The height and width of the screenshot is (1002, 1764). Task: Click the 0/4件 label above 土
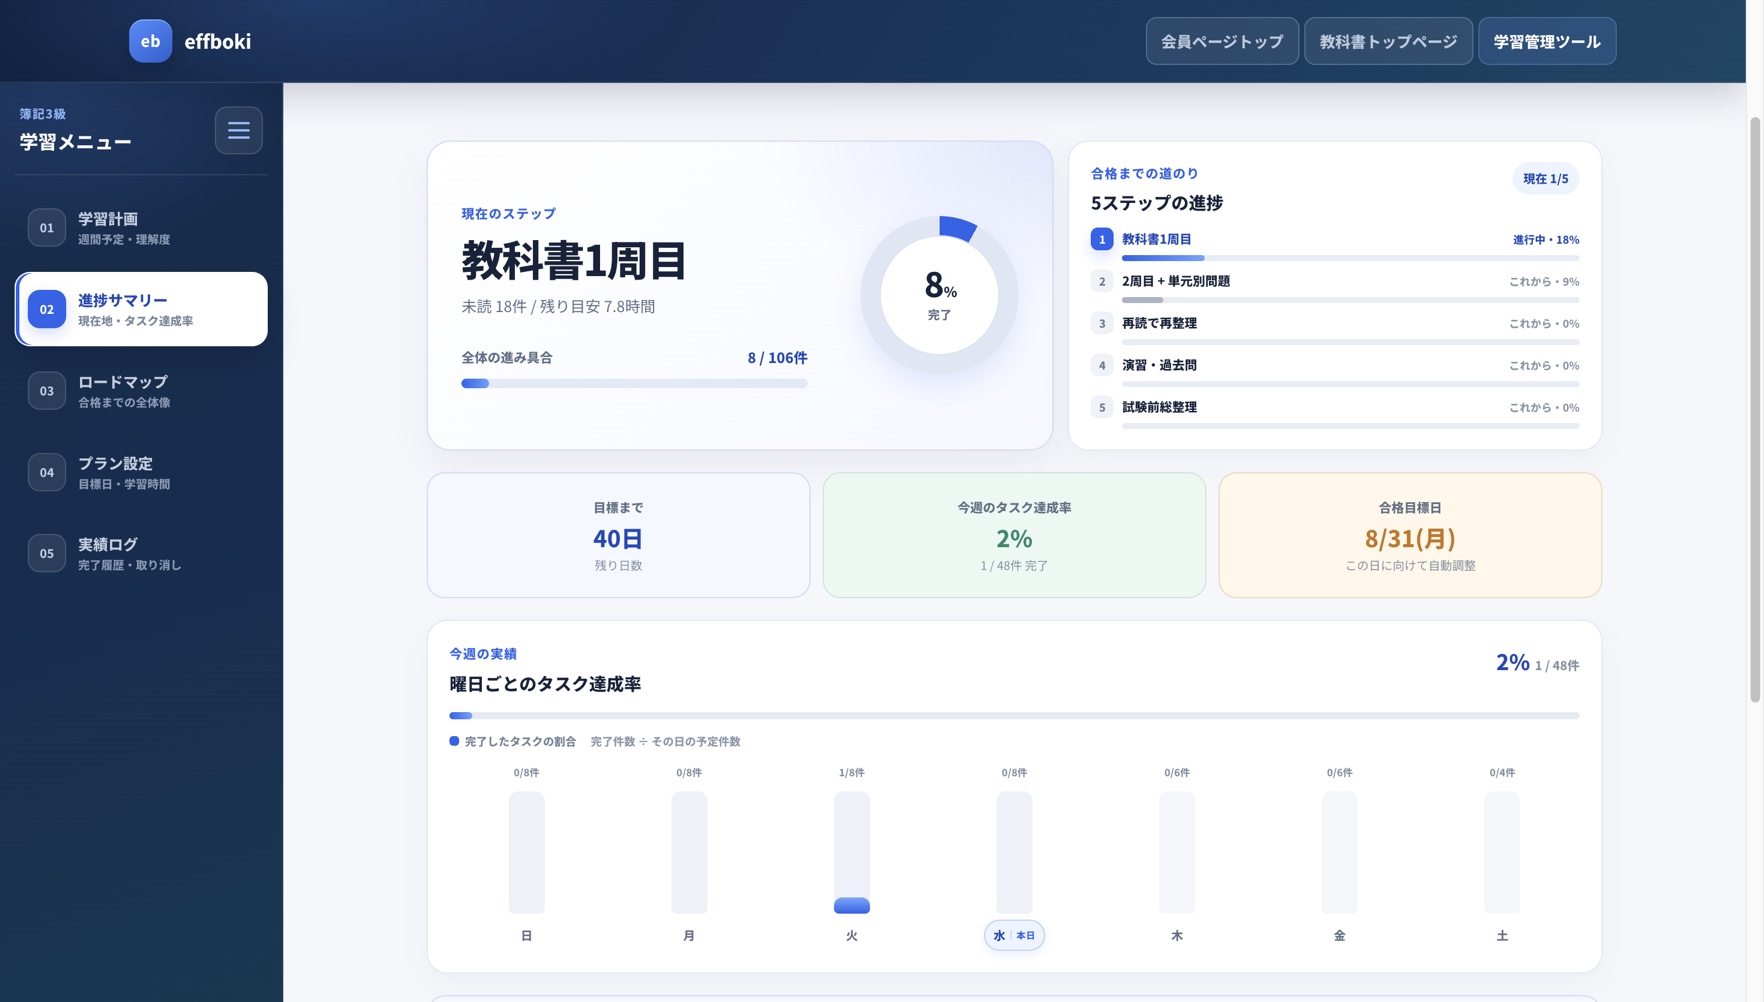(1502, 773)
